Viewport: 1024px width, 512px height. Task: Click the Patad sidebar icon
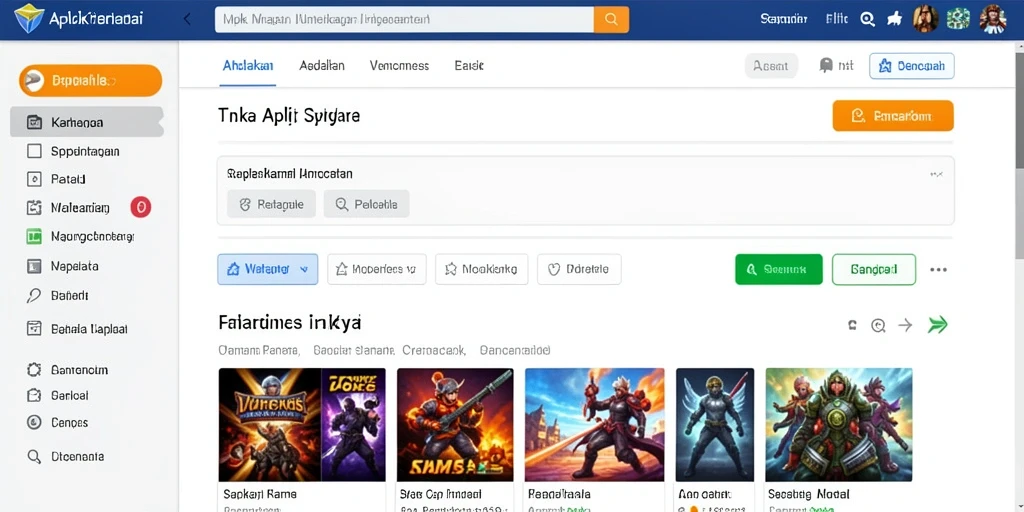[34, 179]
